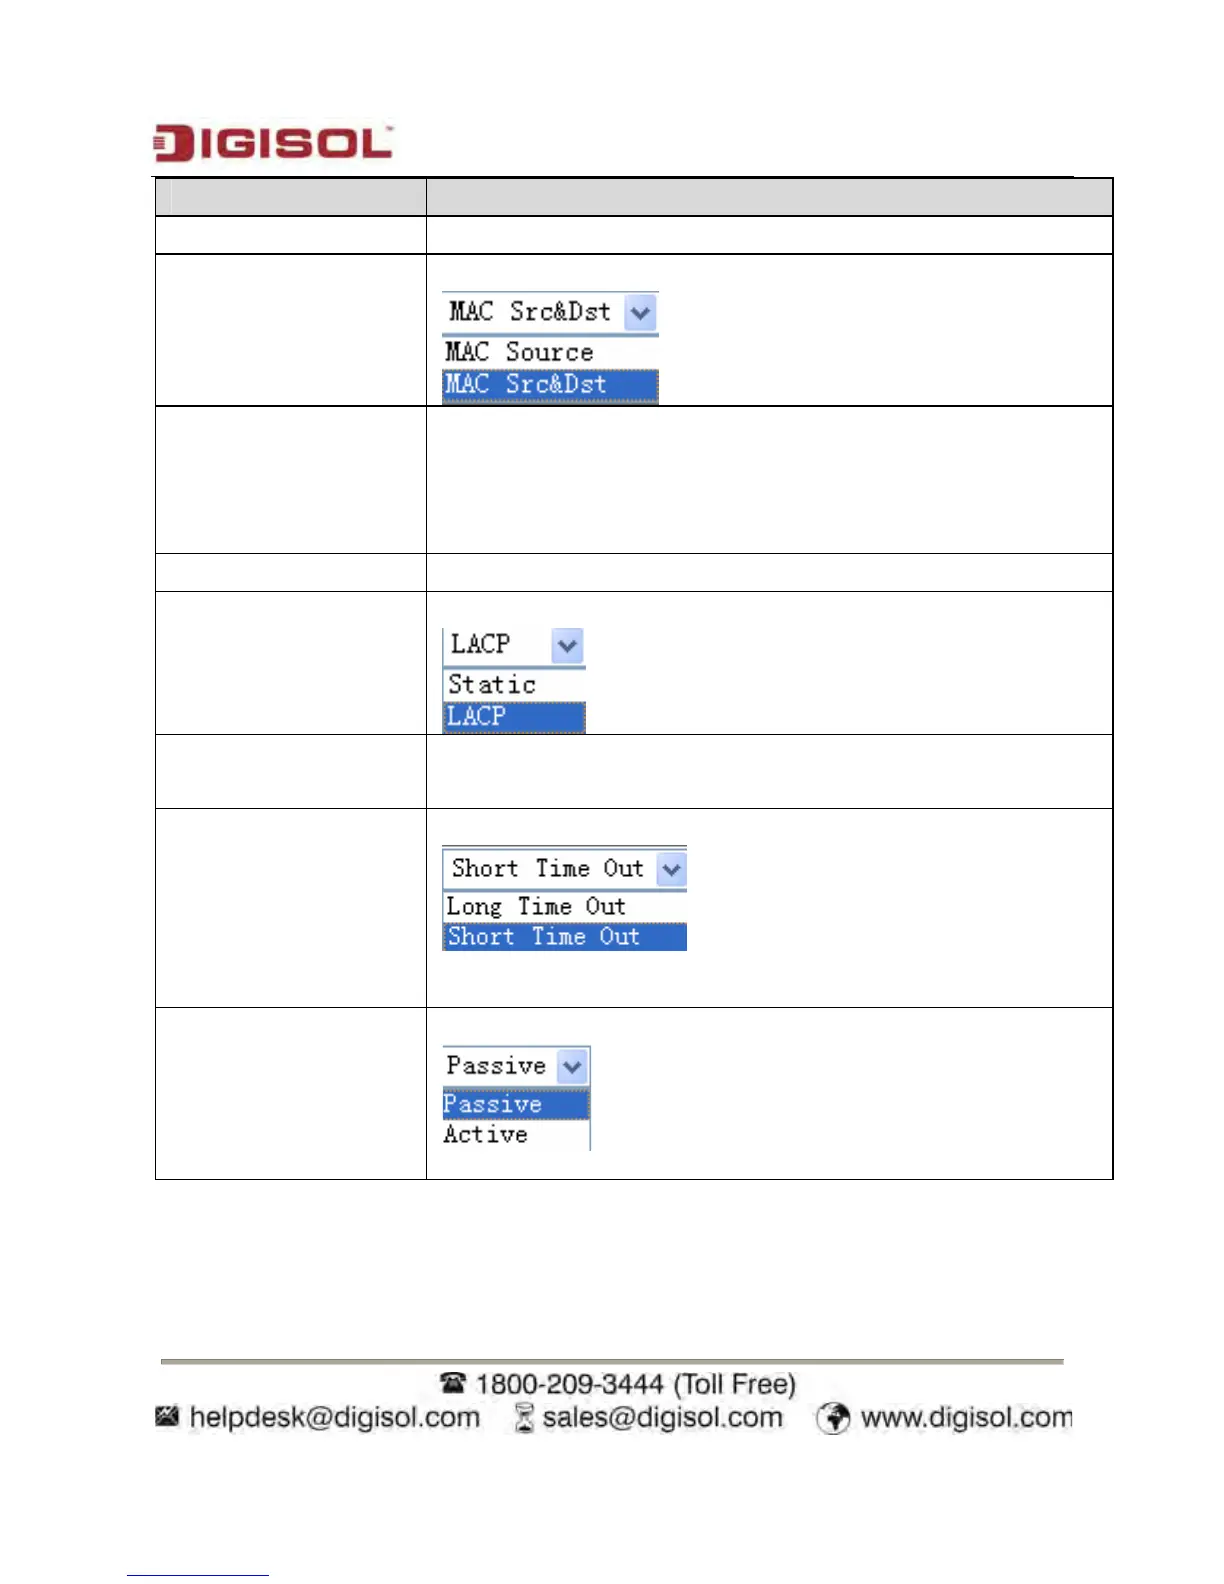
Task: Expand the LACP dropdown arrow
Action: [x=567, y=646]
